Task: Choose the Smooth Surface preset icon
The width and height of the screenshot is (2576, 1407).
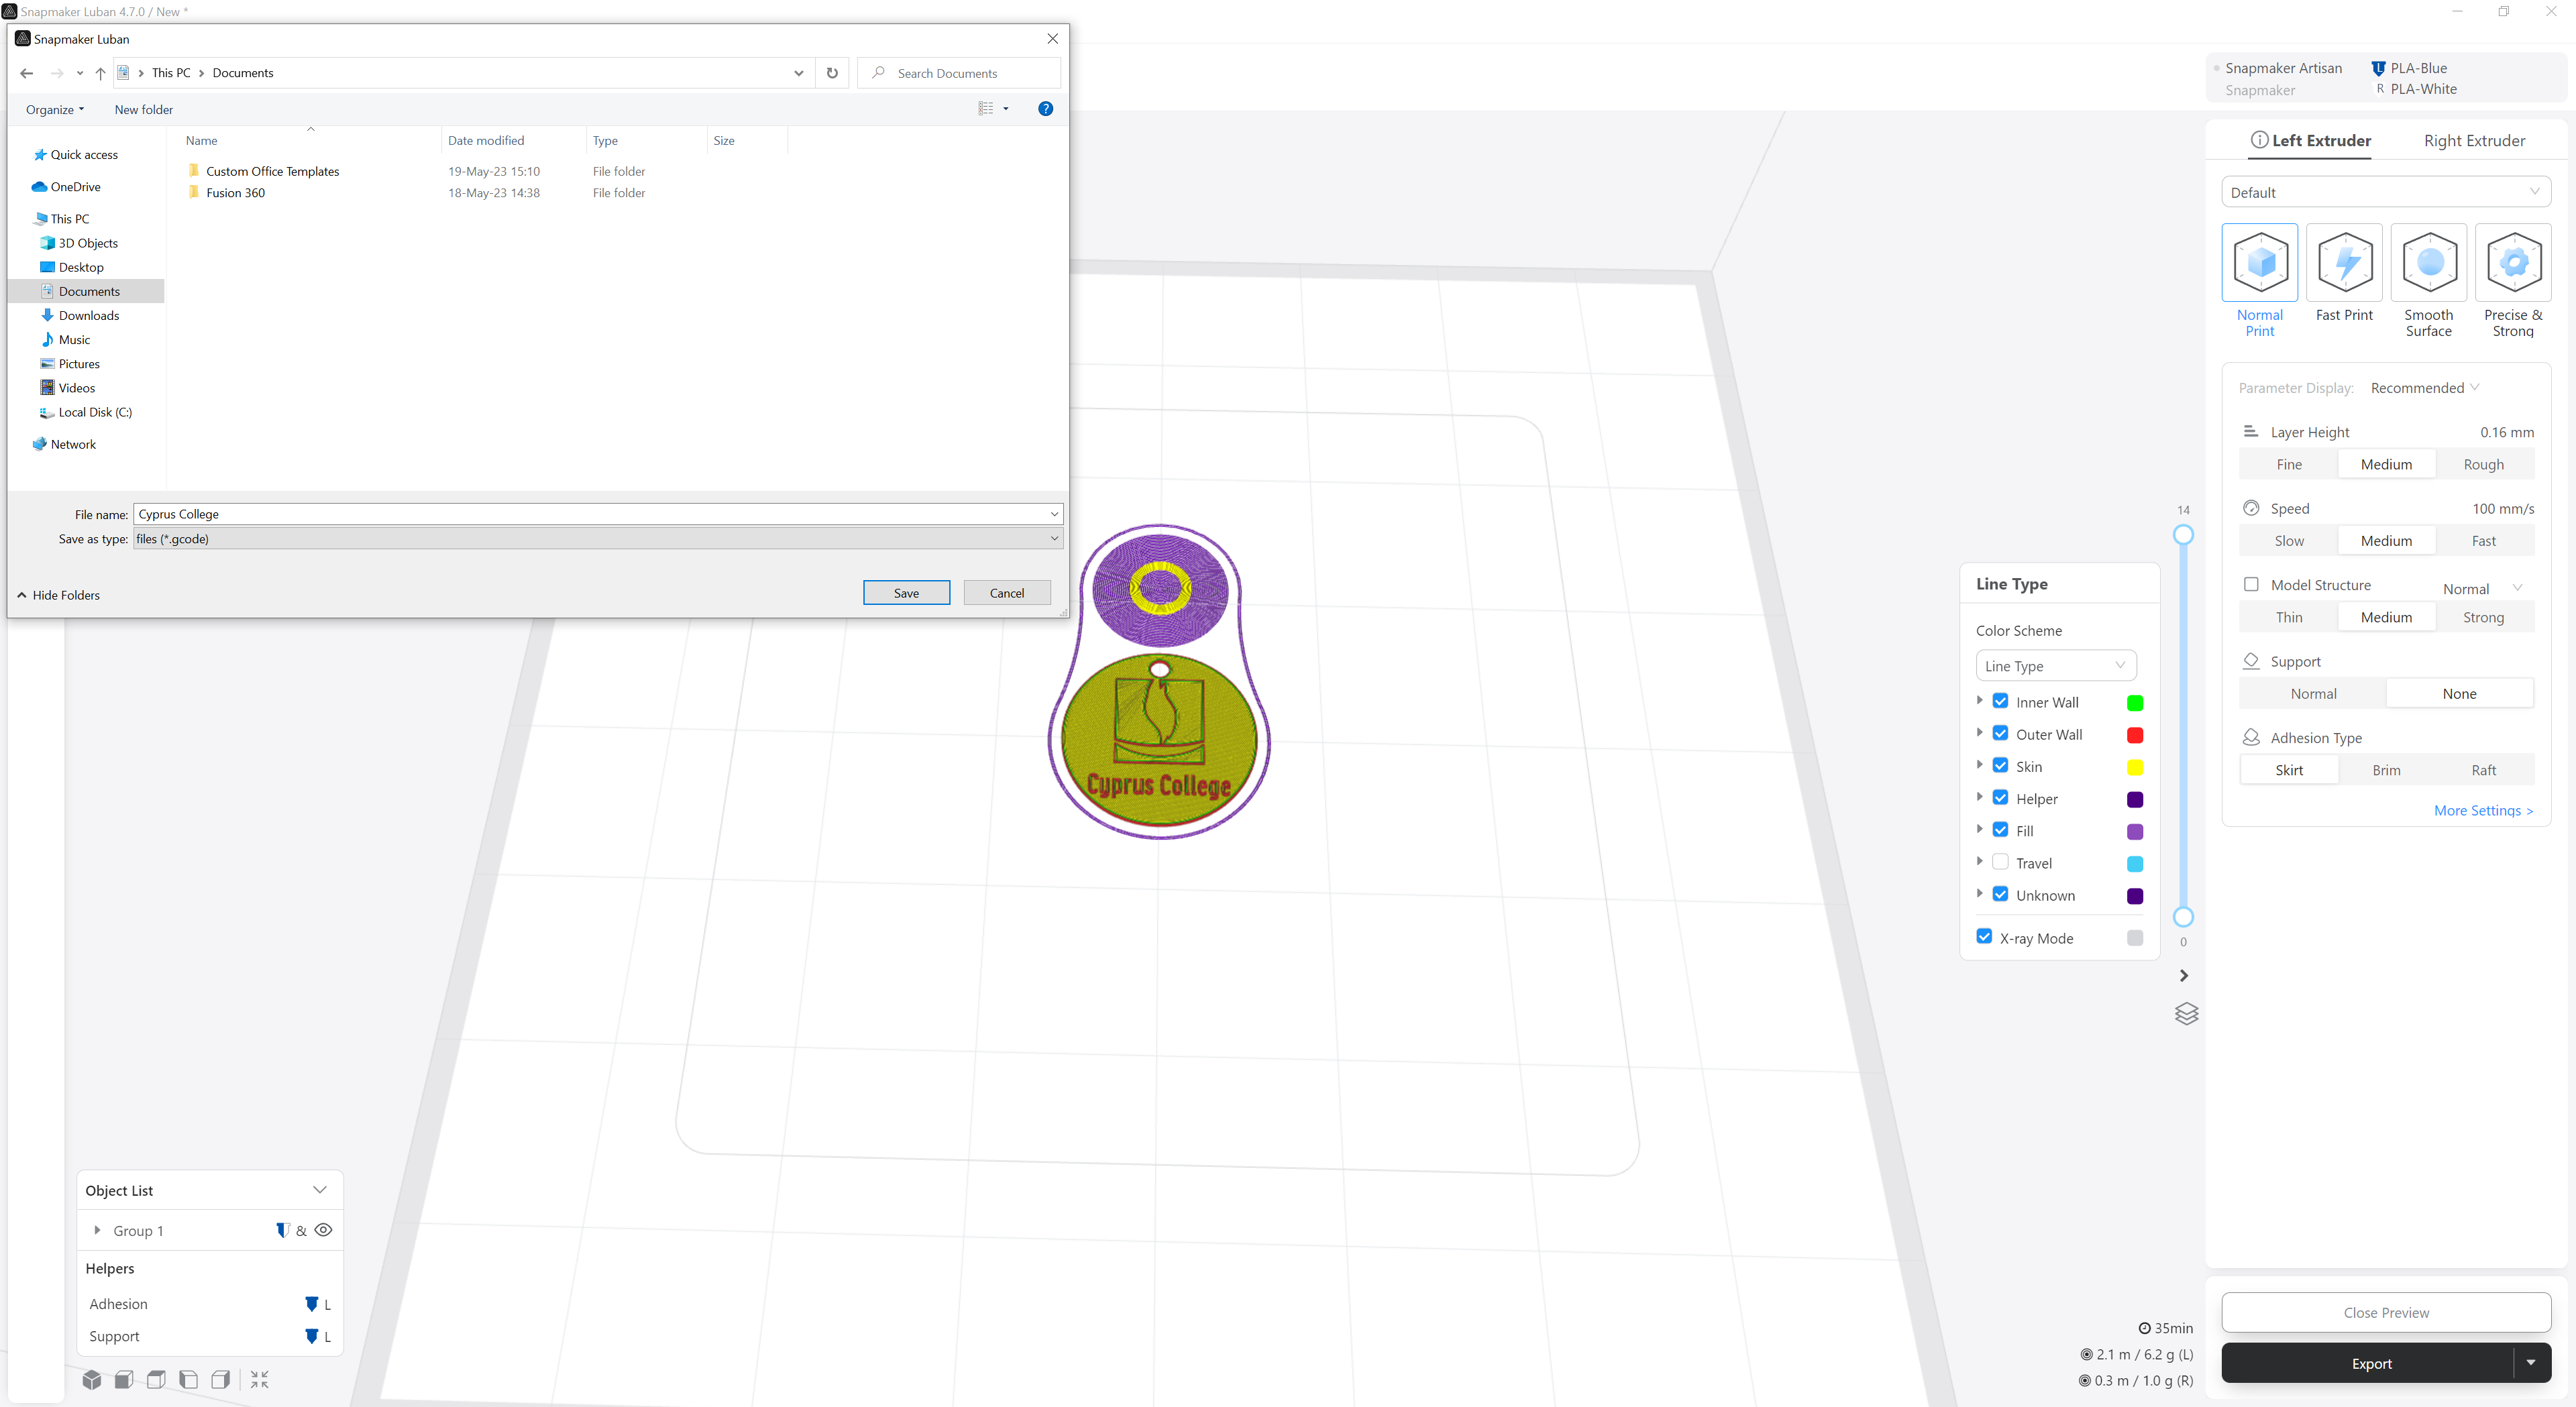Action: (x=2428, y=262)
